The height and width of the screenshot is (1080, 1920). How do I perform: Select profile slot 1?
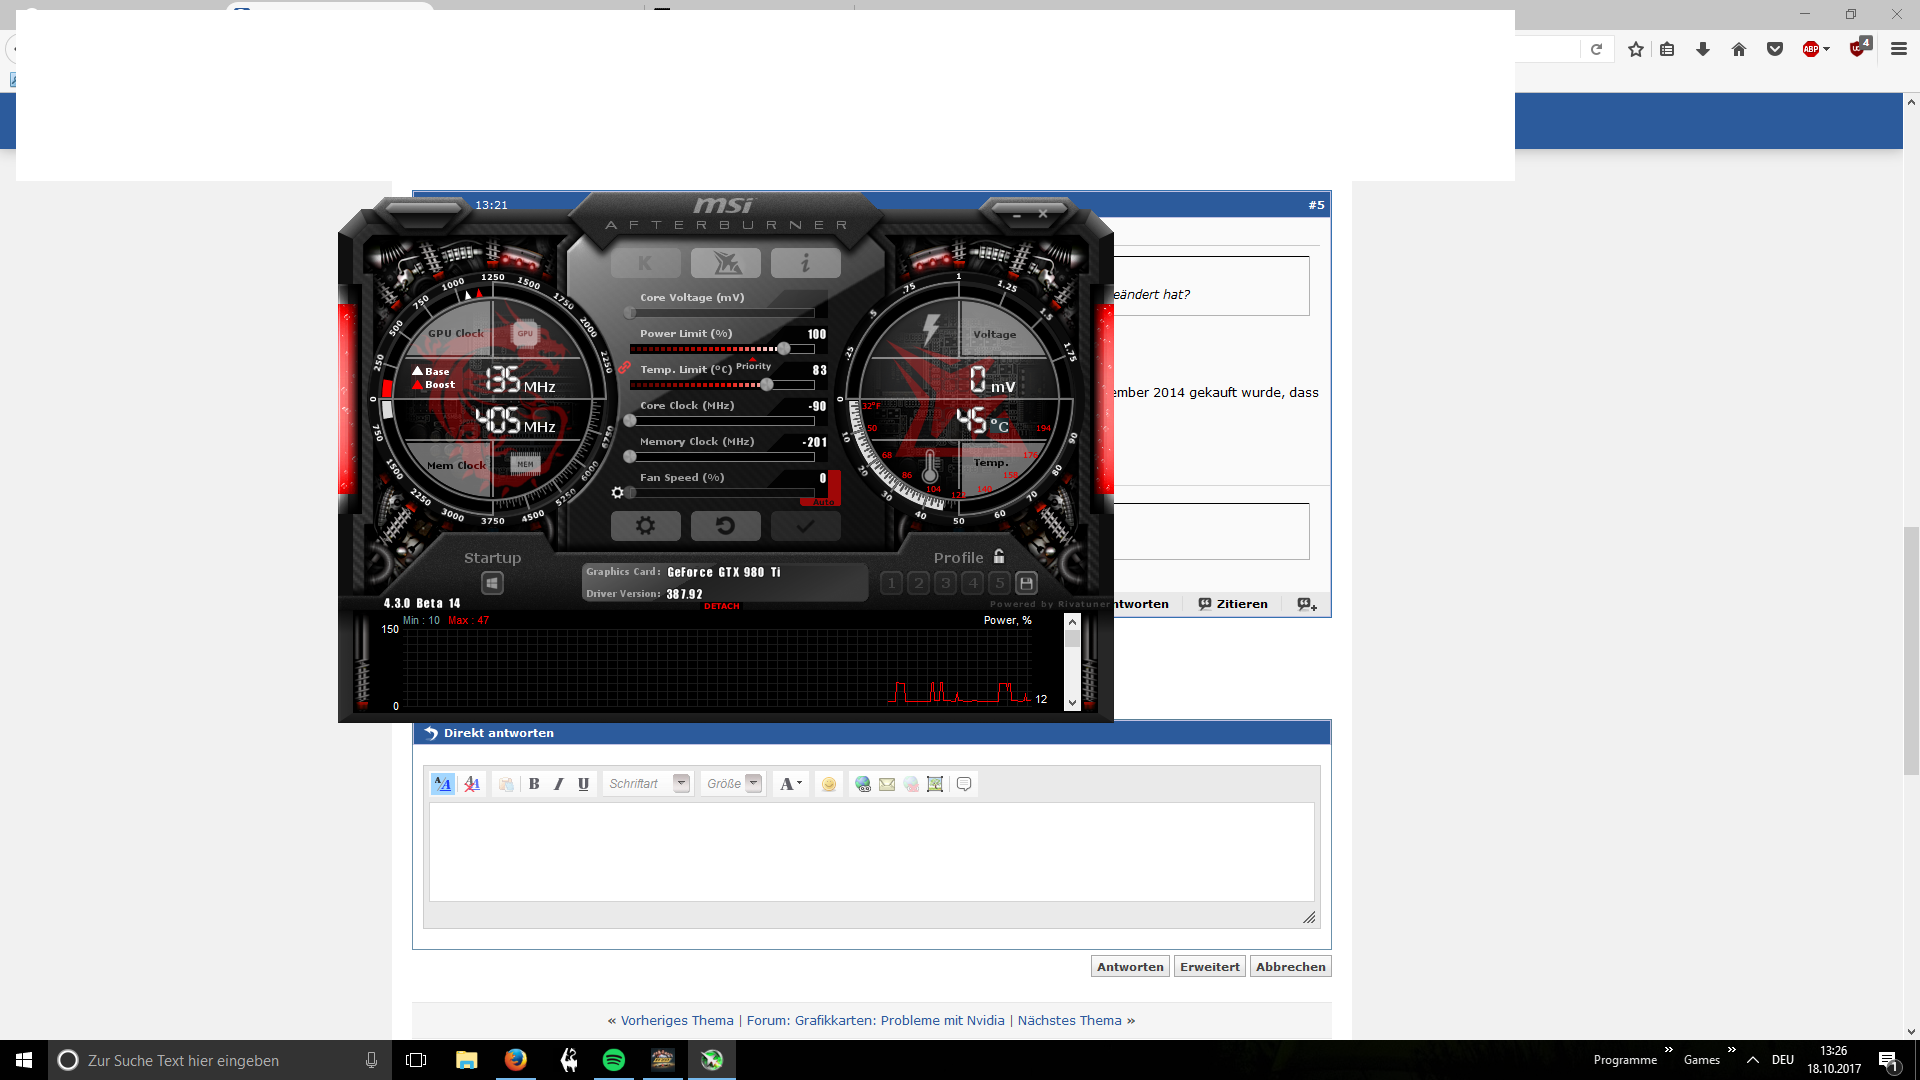tap(891, 583)
